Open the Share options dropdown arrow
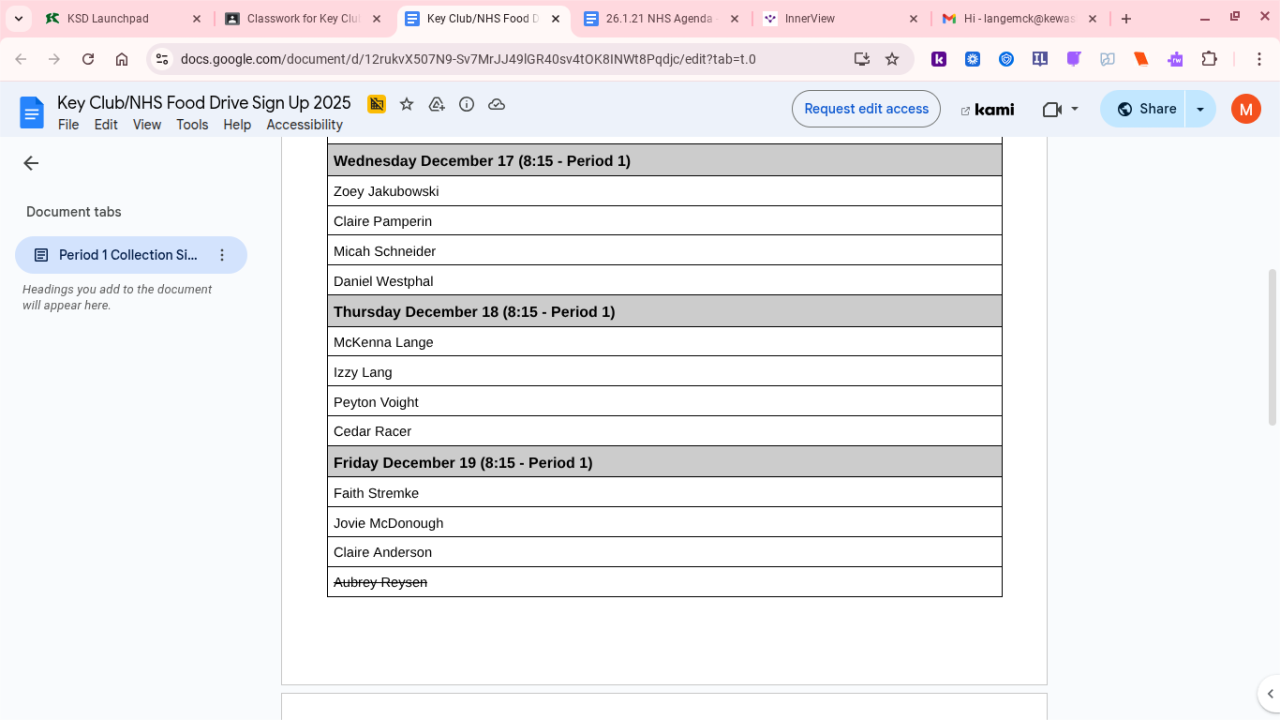Image resolution: width=1280 pixels, height=720 pixels. click(1200, 109)
